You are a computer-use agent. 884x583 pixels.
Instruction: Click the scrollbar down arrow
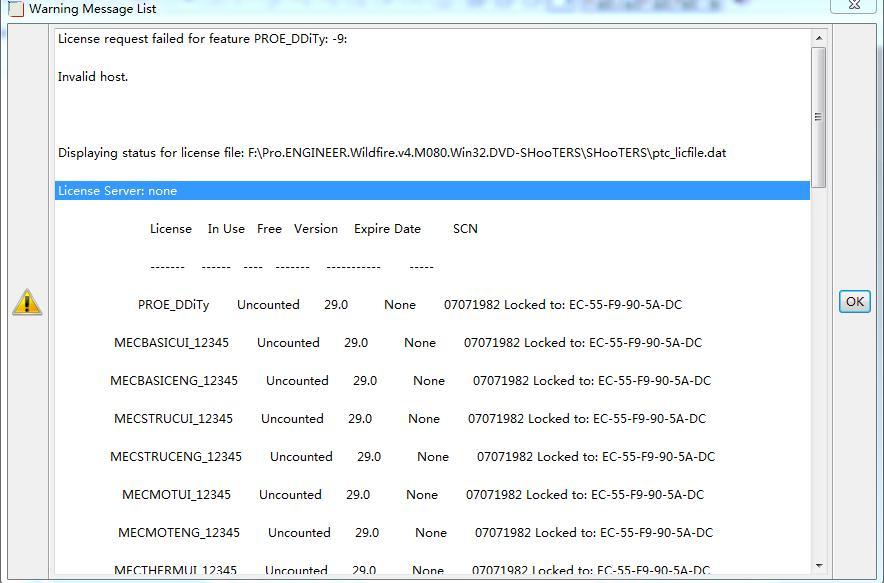click(x=819, y=566)
